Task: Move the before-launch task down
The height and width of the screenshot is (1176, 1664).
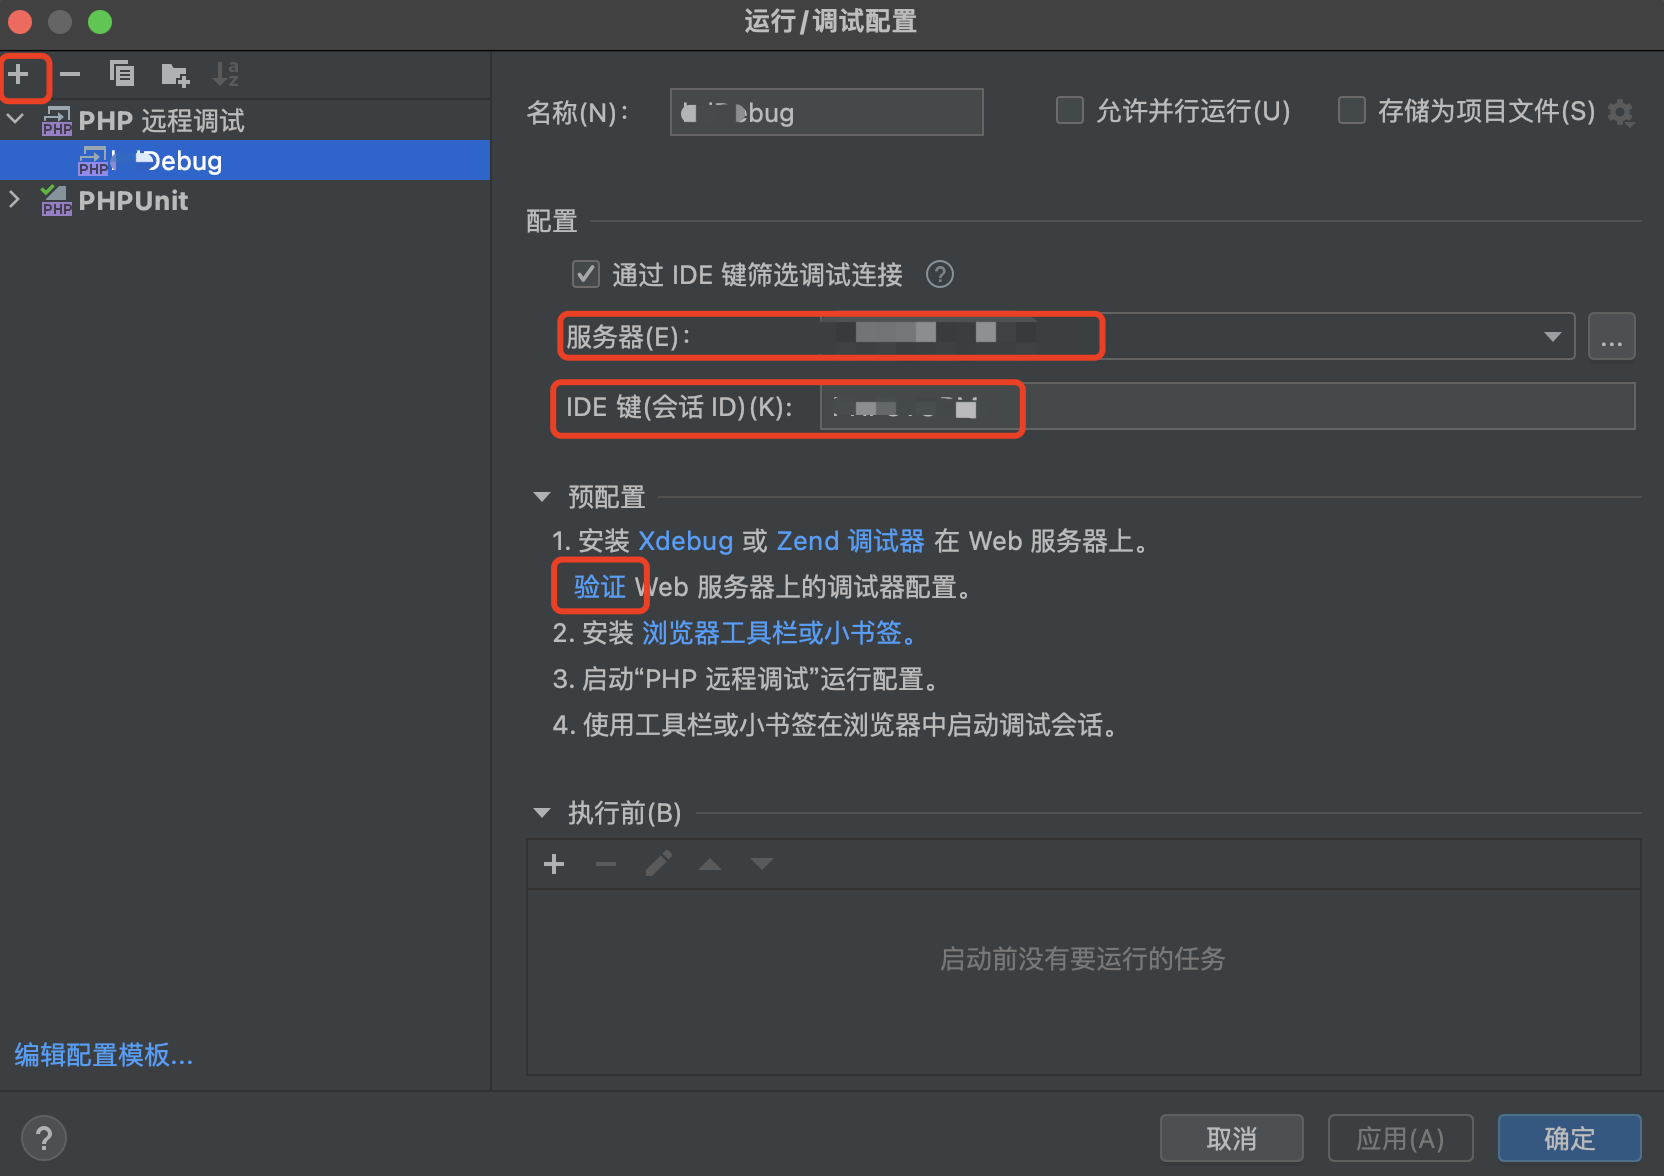Action: (762, 864)
